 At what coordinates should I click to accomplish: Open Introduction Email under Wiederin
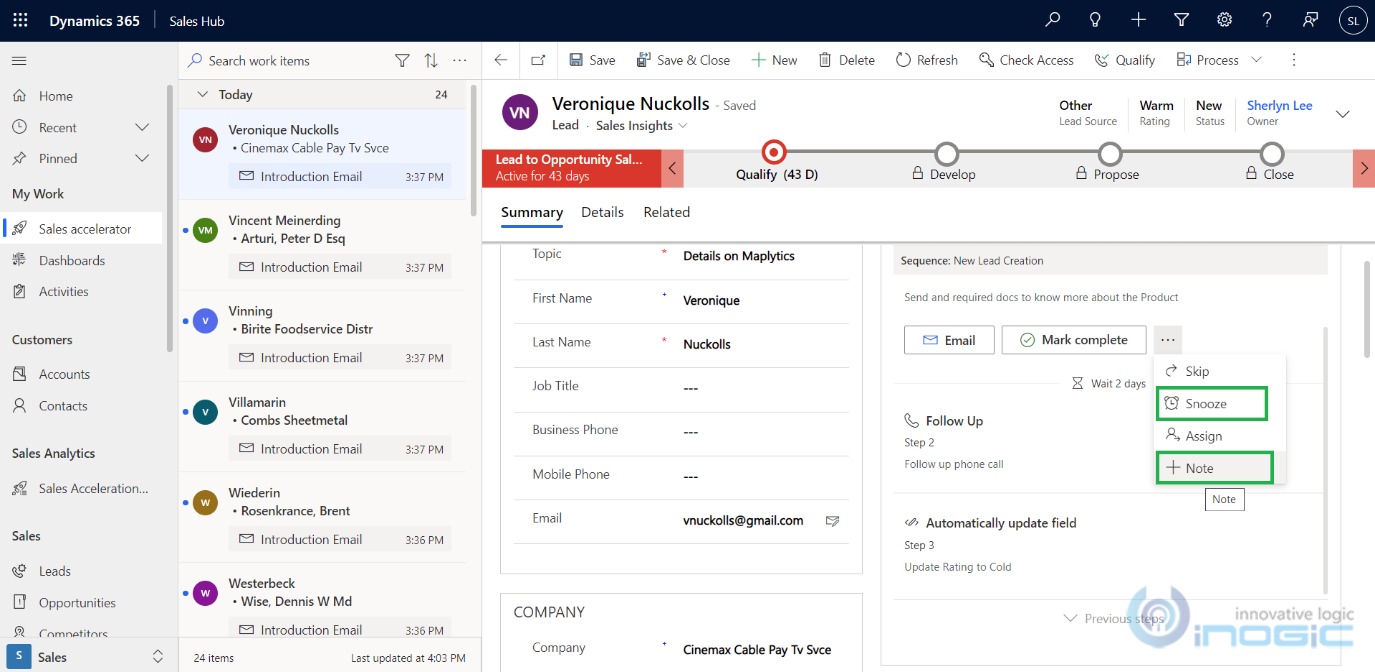(x=340, y=540)
